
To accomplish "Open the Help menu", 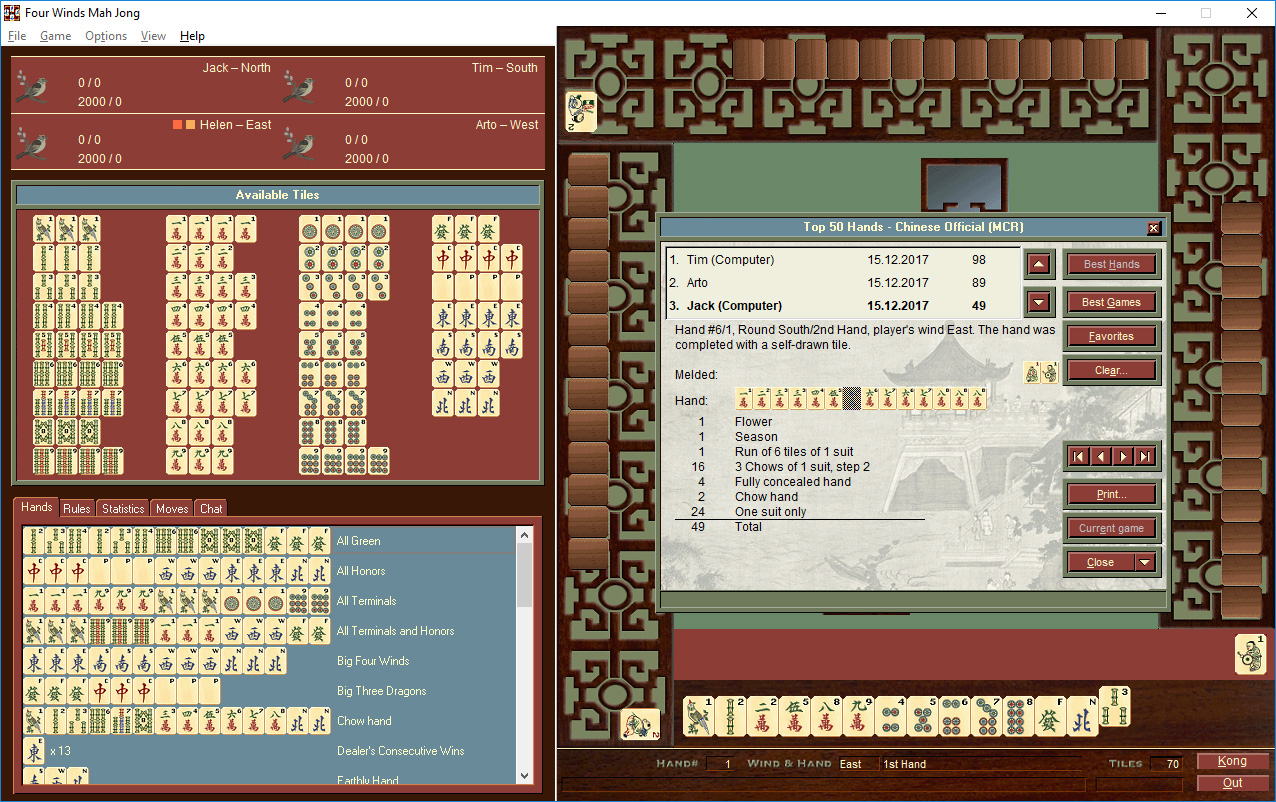I will pos(192,36).
